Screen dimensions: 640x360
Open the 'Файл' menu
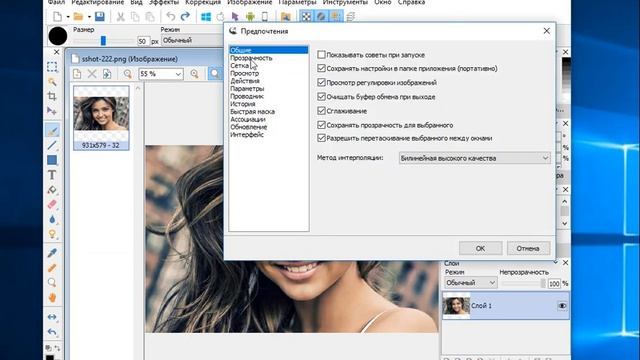(56, 2)
